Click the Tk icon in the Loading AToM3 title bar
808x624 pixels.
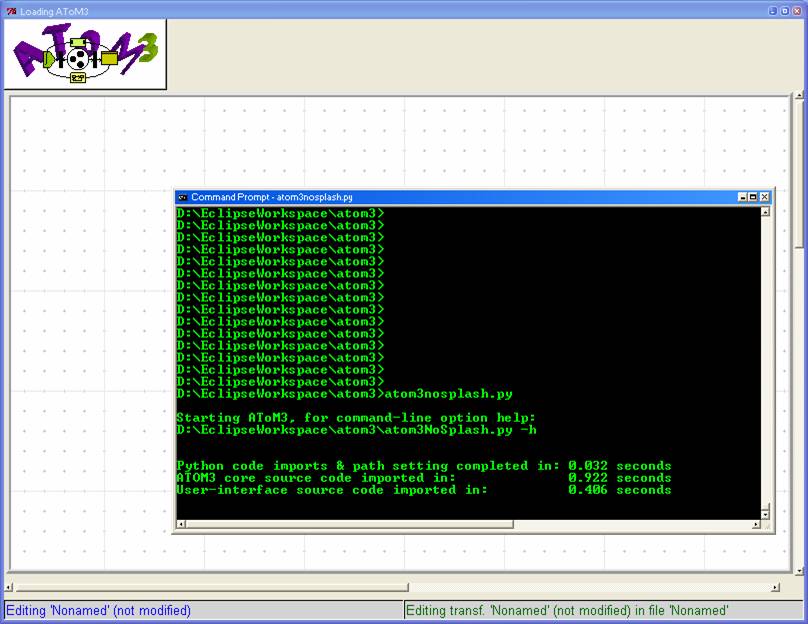tap(11, 11)
